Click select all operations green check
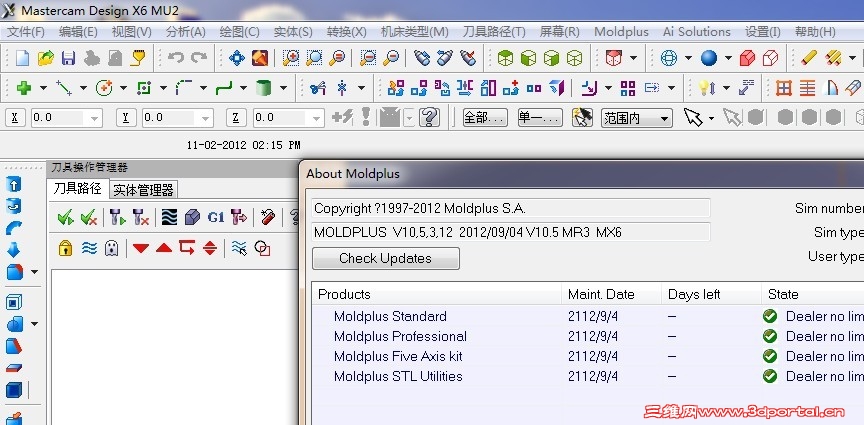 [66, 217]
